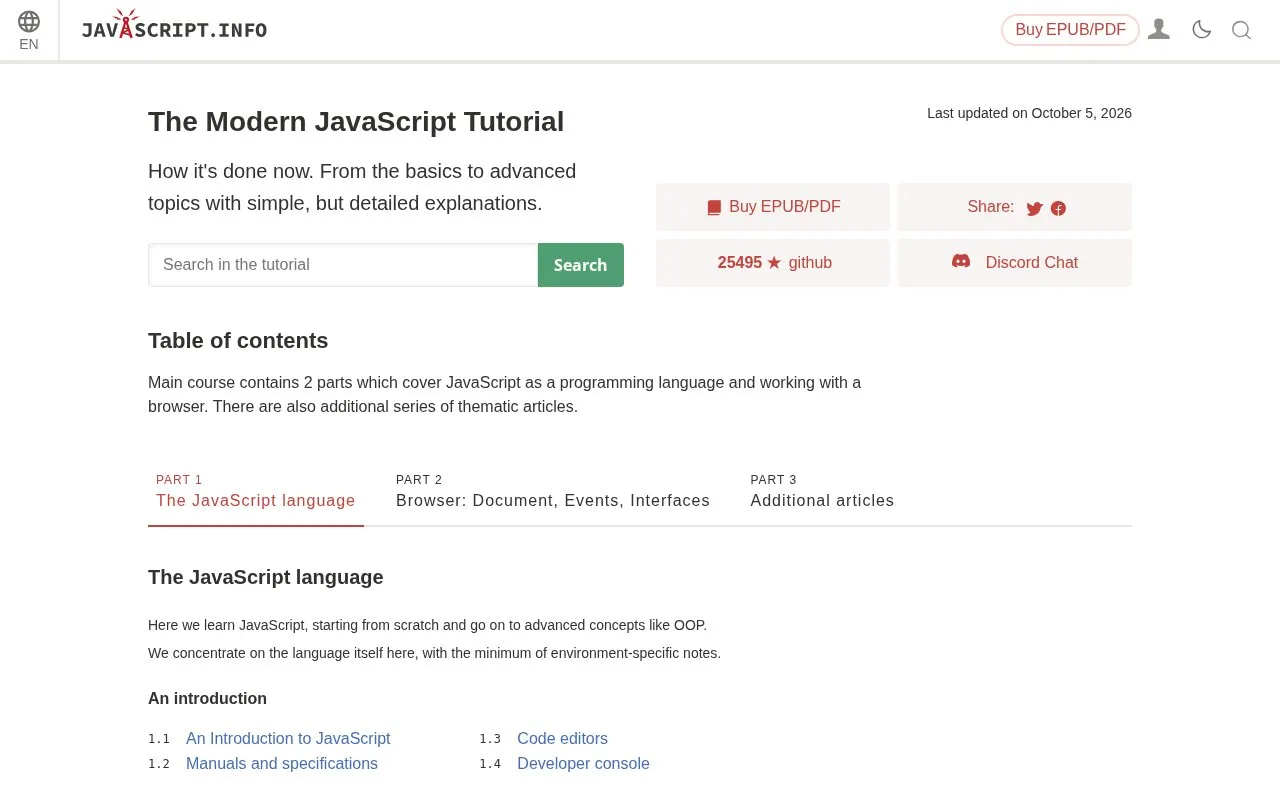Click the An introduction section heading
This screenshot has width=1280, height=800.
[207, 698]
